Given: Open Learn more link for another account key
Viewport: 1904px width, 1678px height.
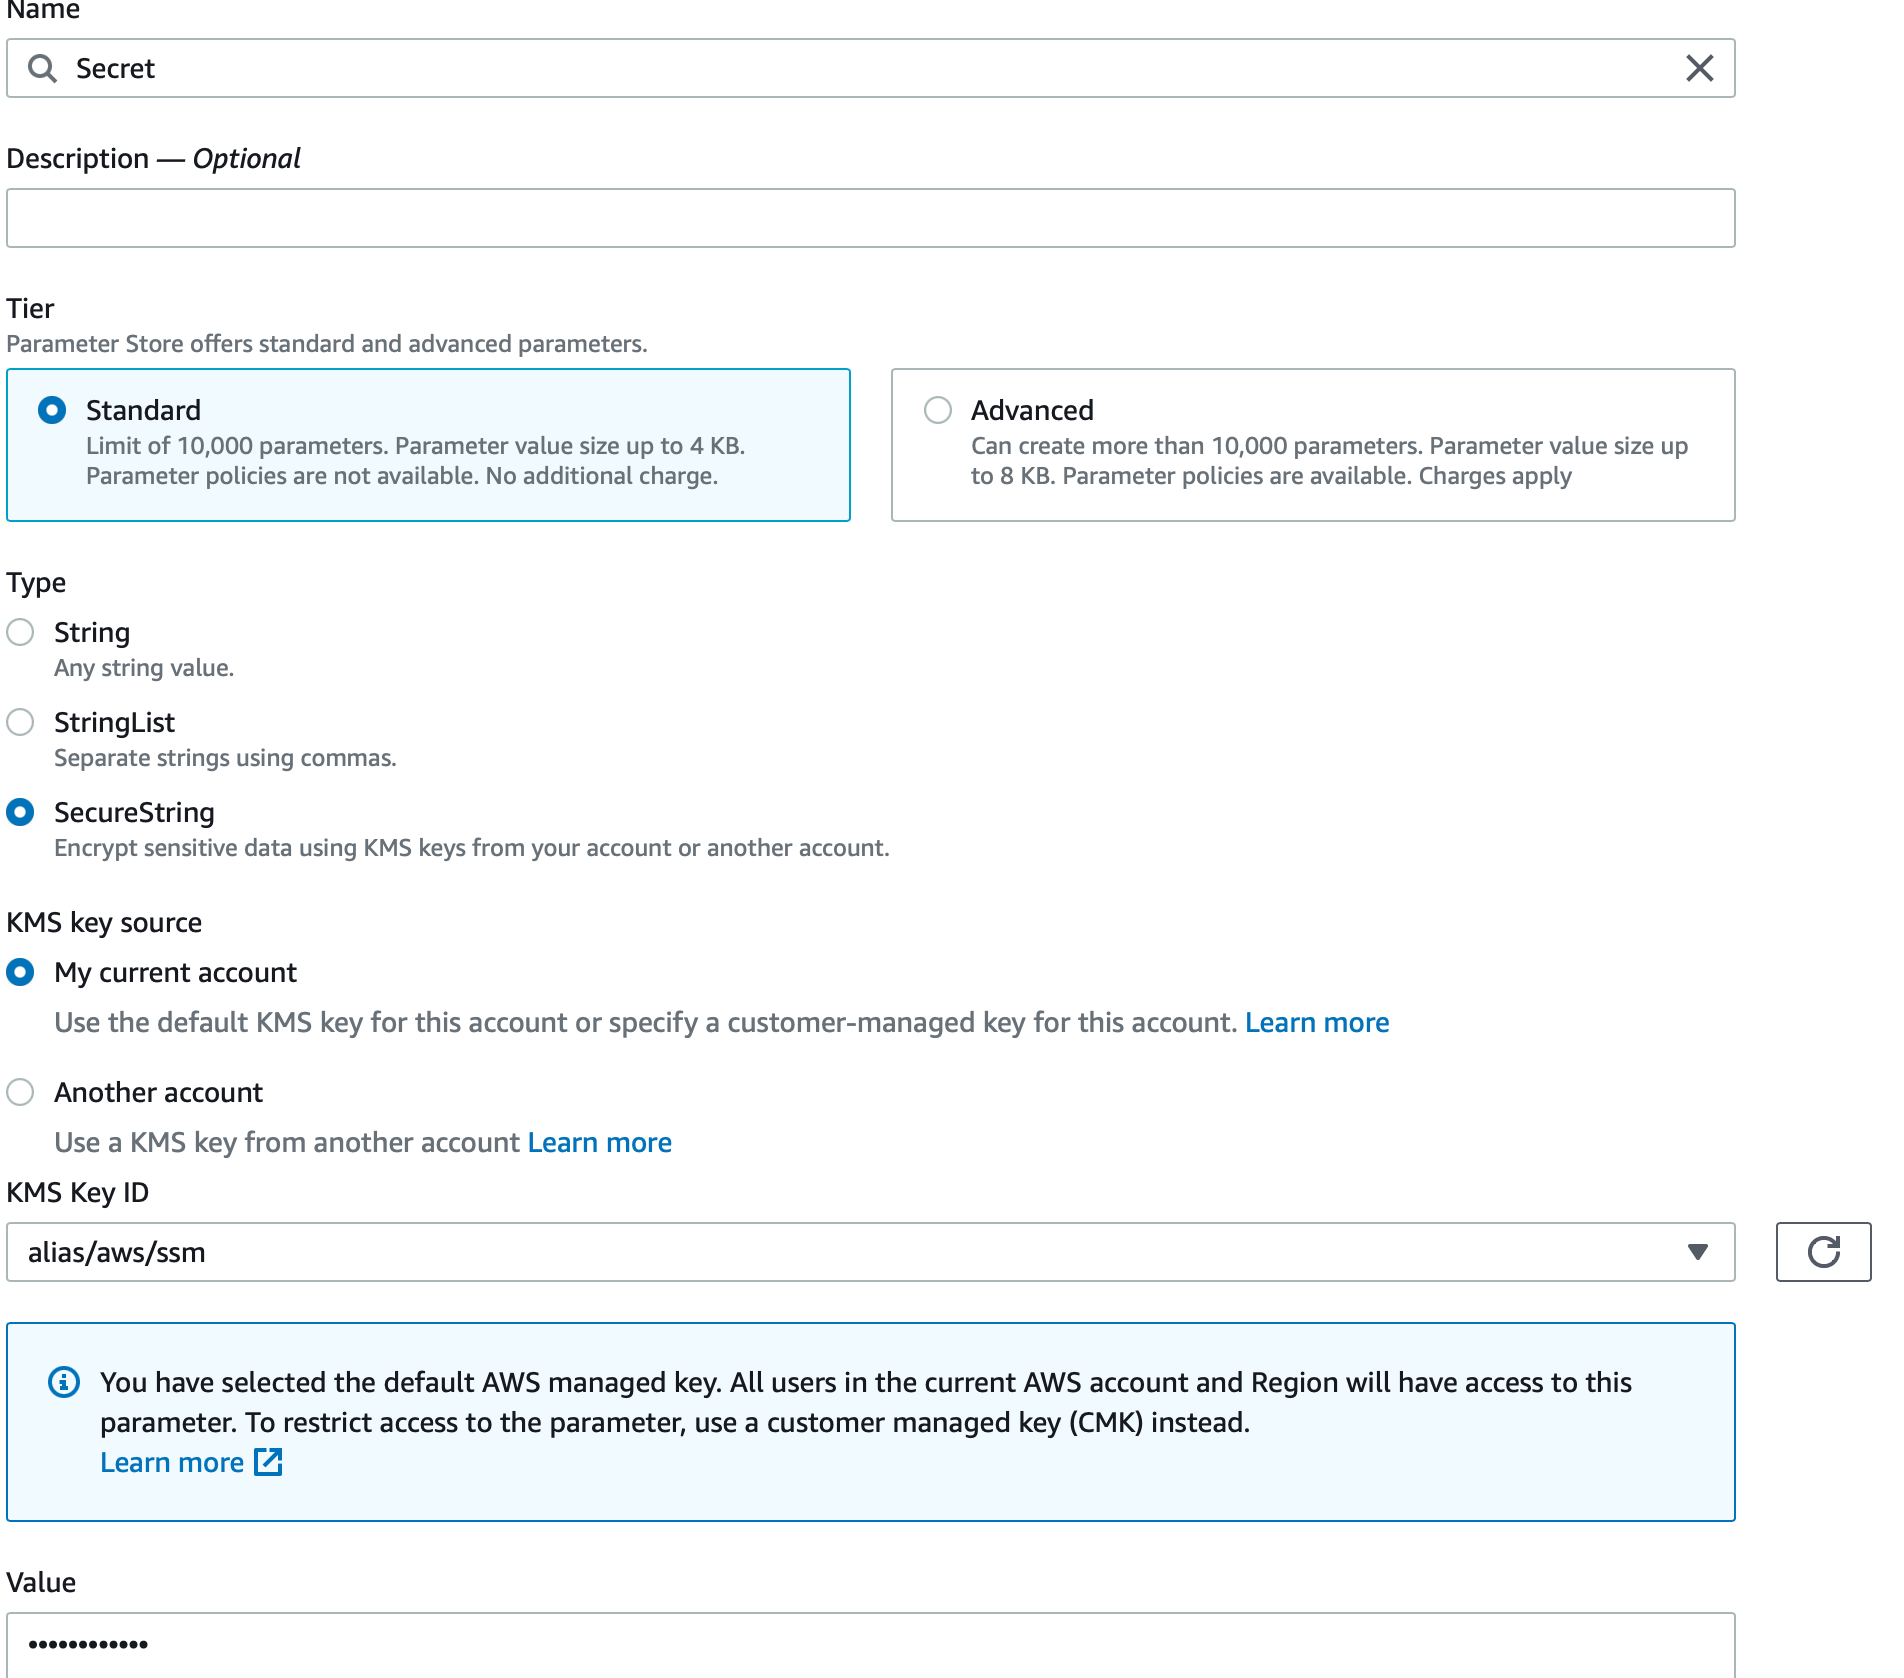Looking at the screenshot, I should 600,1142.
